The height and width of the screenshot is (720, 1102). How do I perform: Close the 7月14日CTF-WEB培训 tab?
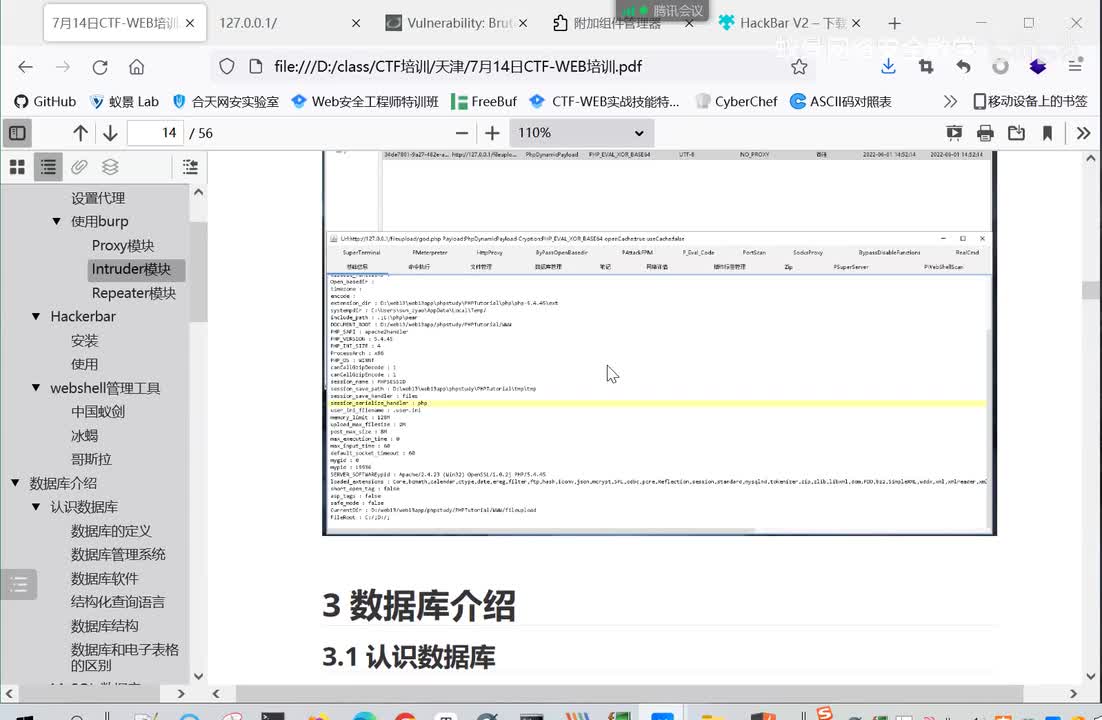190,23
